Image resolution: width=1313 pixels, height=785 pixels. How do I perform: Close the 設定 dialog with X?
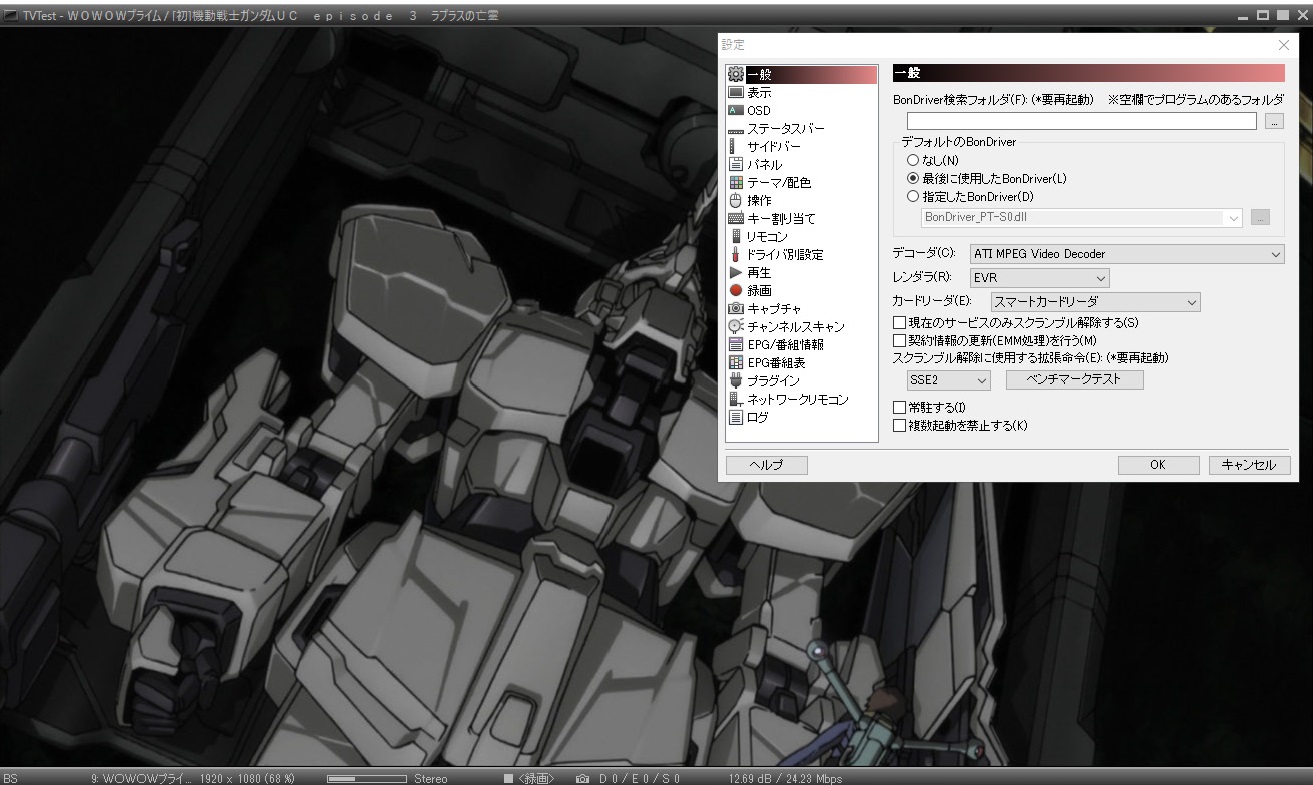point(1284,45)
